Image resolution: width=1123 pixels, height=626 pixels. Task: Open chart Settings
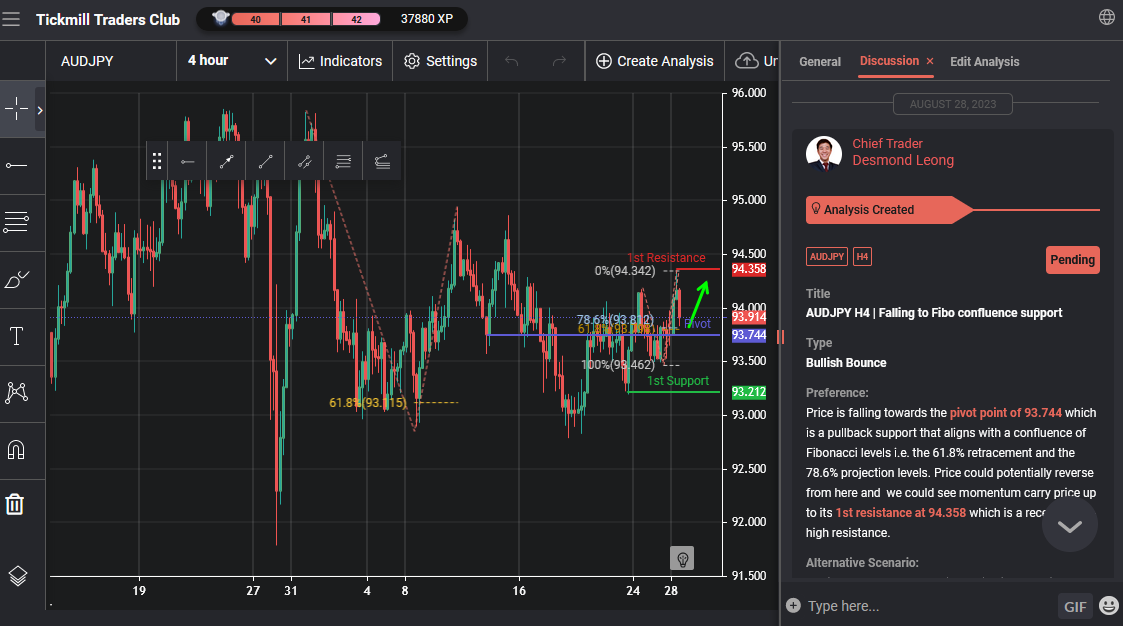(440, 61)
